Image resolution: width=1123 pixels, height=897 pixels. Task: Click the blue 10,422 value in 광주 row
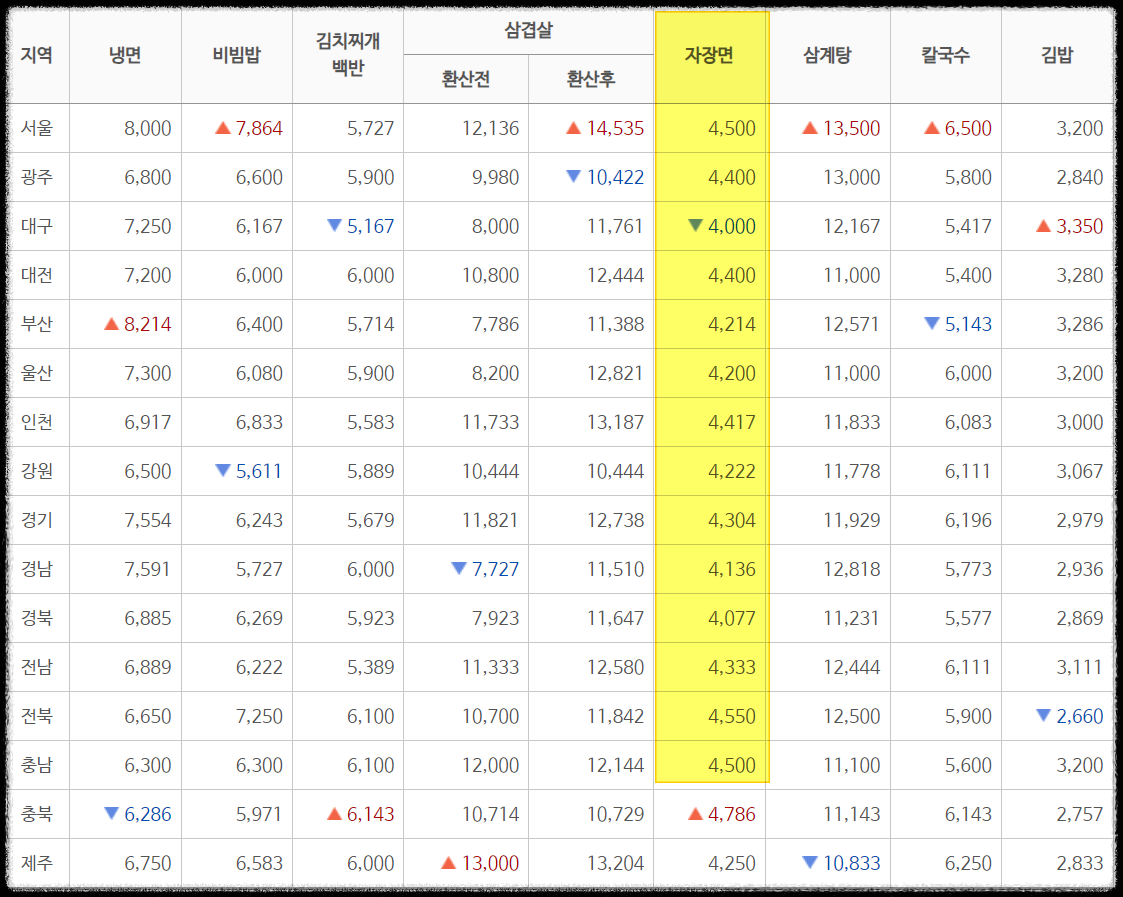click(x=615, y=177)
